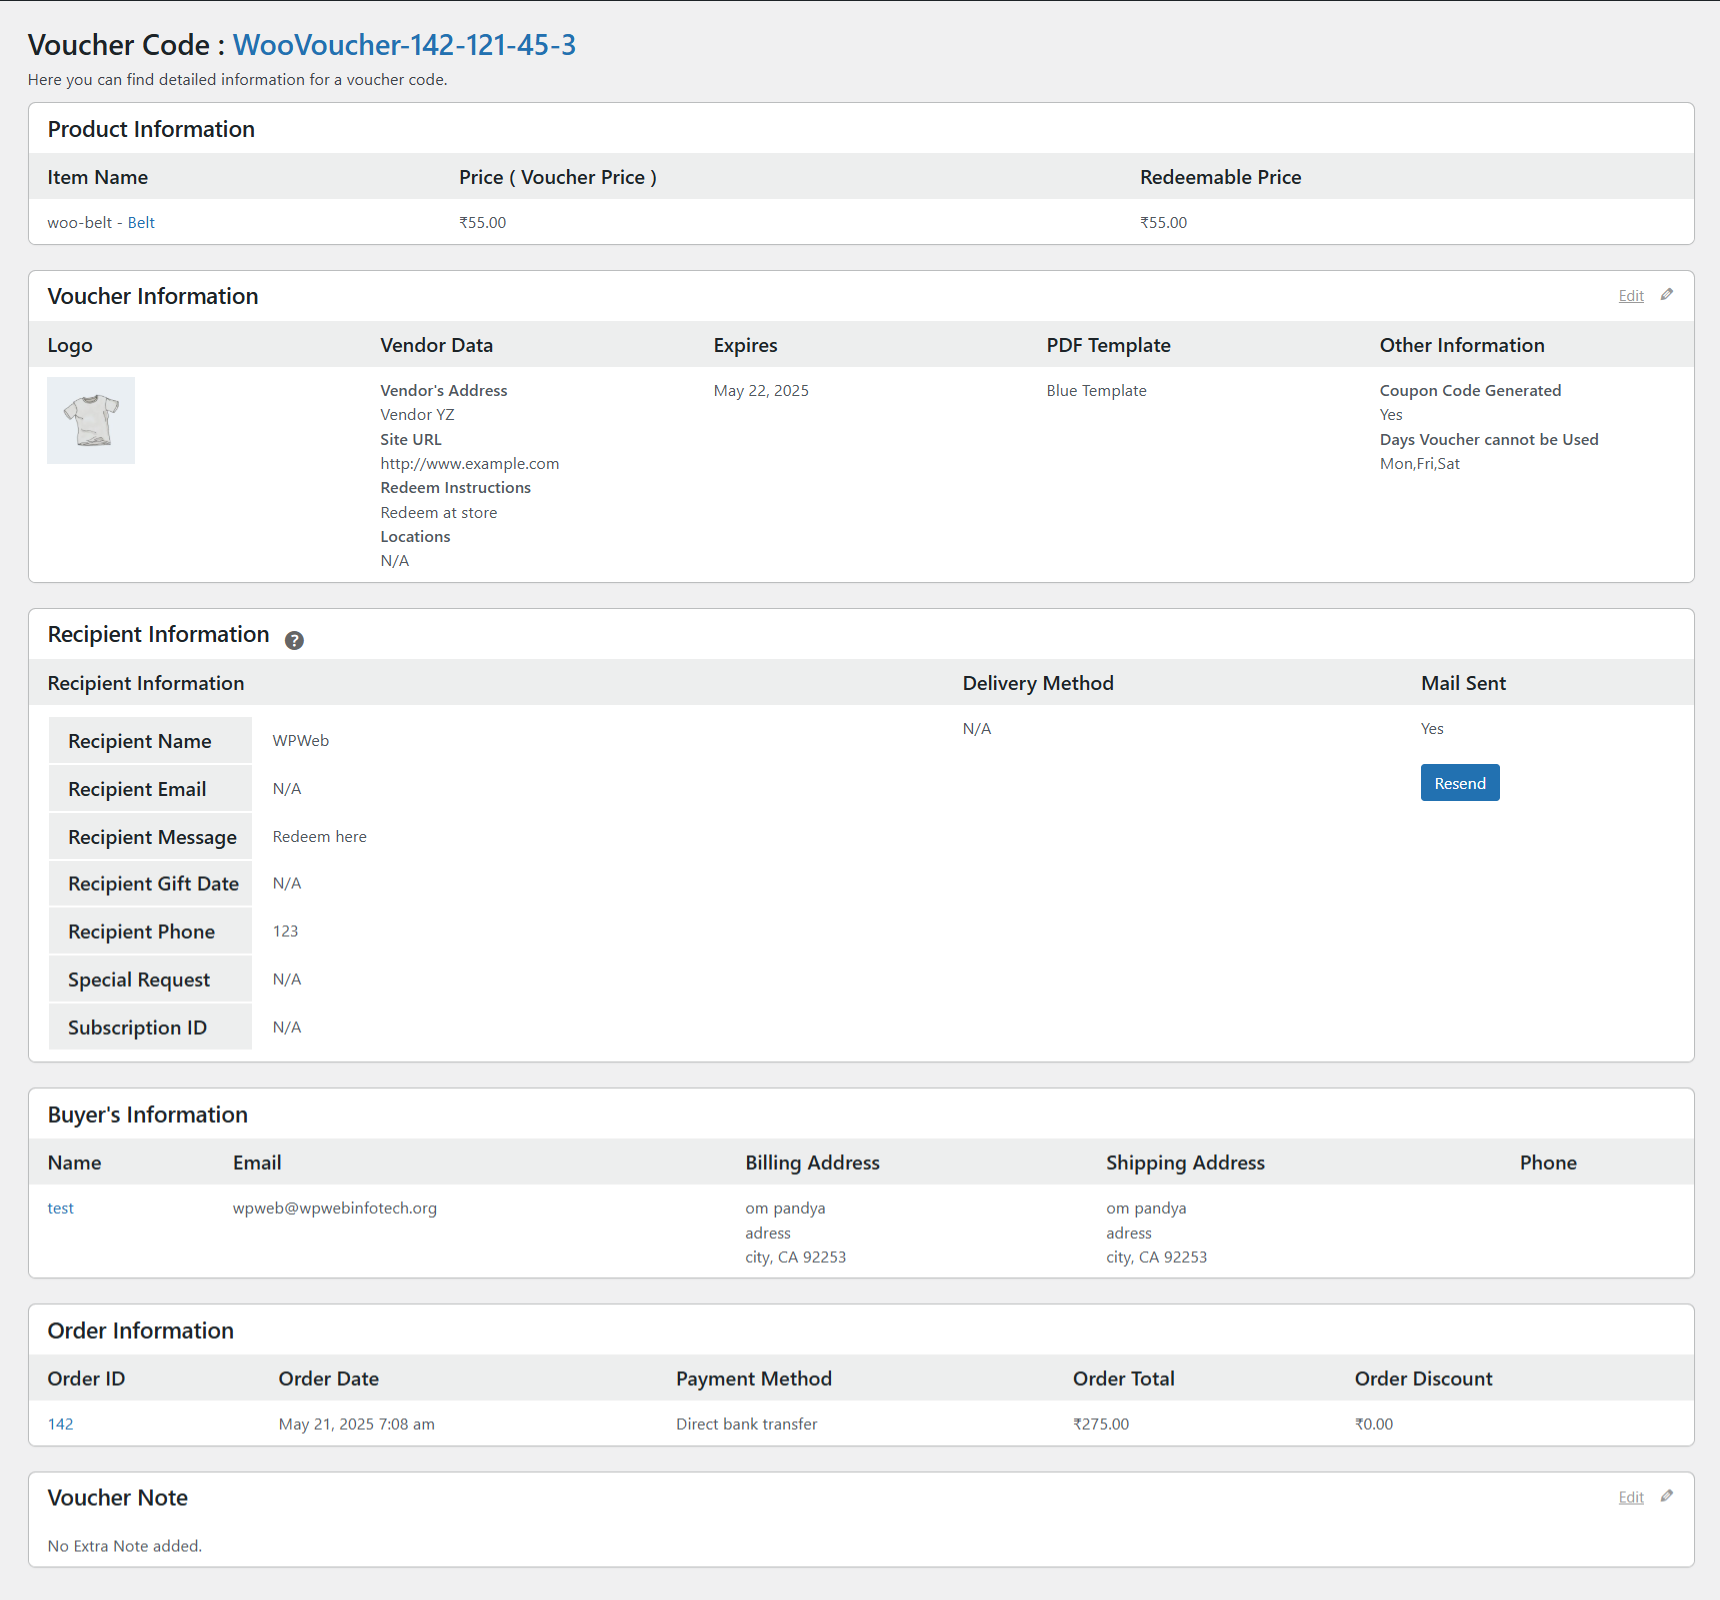The height and width of the screenshot is (1600, 1720).
Task: Click Edit link in Voucher Information section
Action: click(x=1631, y=296)
